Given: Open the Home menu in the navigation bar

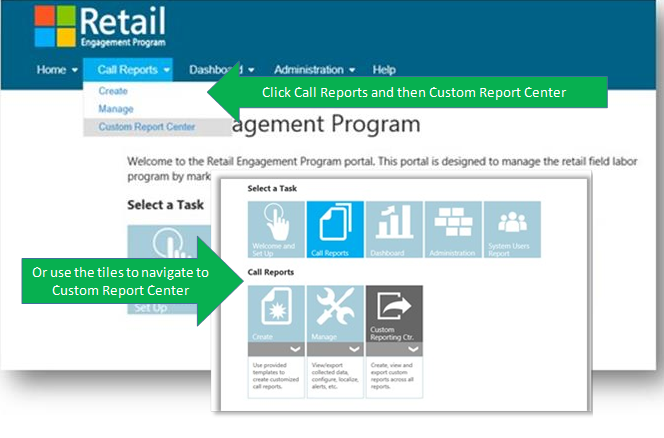Looking at the screenshot, I should pyautogui.click(x=57, y=70).
